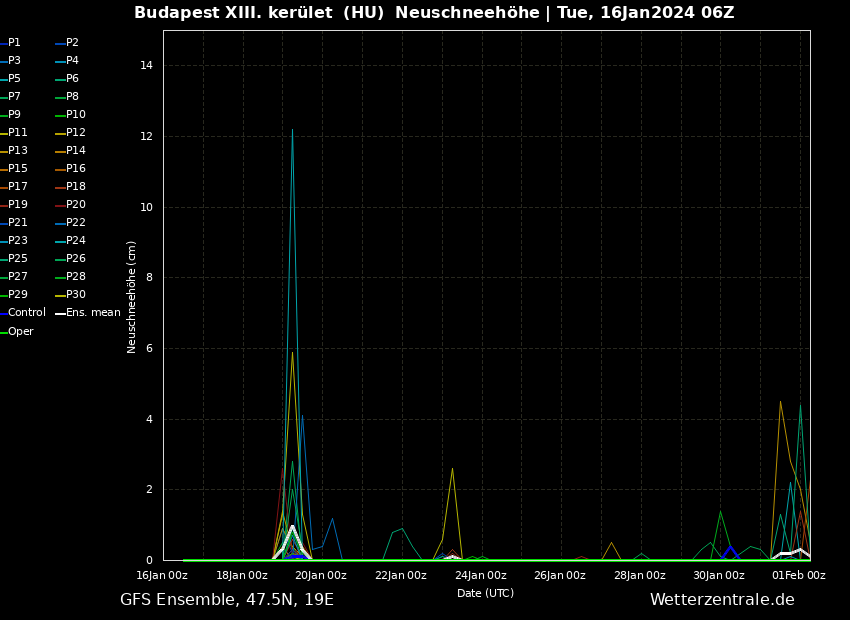Click the green swatch beside "Oper"

pyautogui.click(x=4, y=332)
